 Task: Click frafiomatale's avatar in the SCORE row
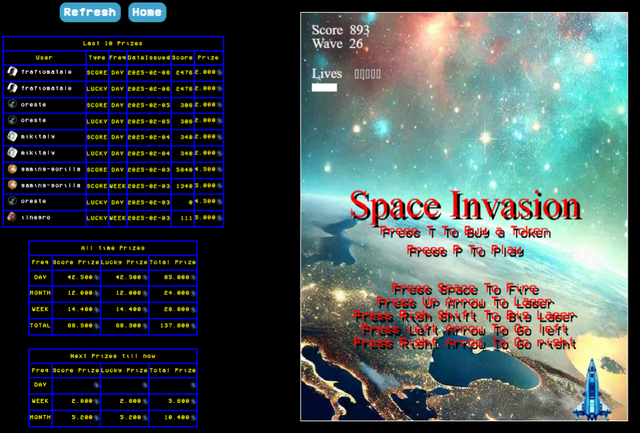[x=12, y=72]
